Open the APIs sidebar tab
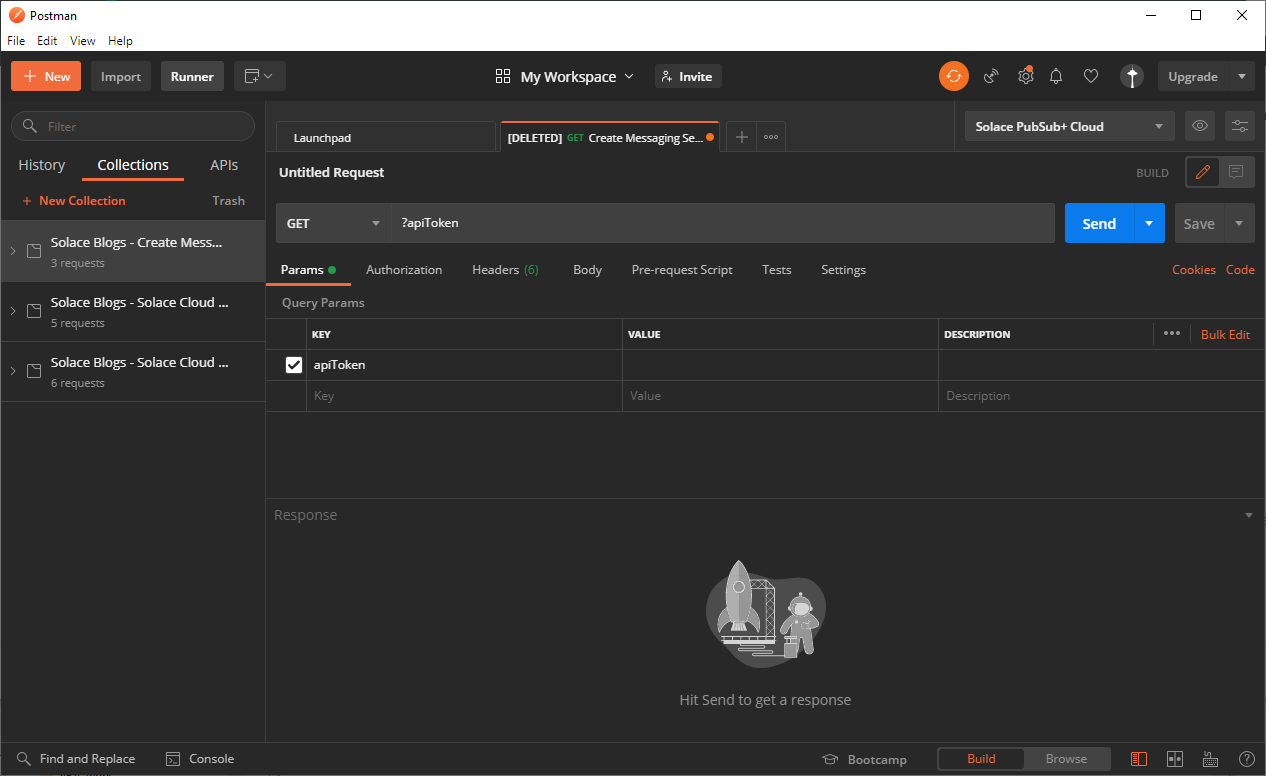Image resolution: width=1266 pixels, height=776 pixels. [x=224, y=165]
